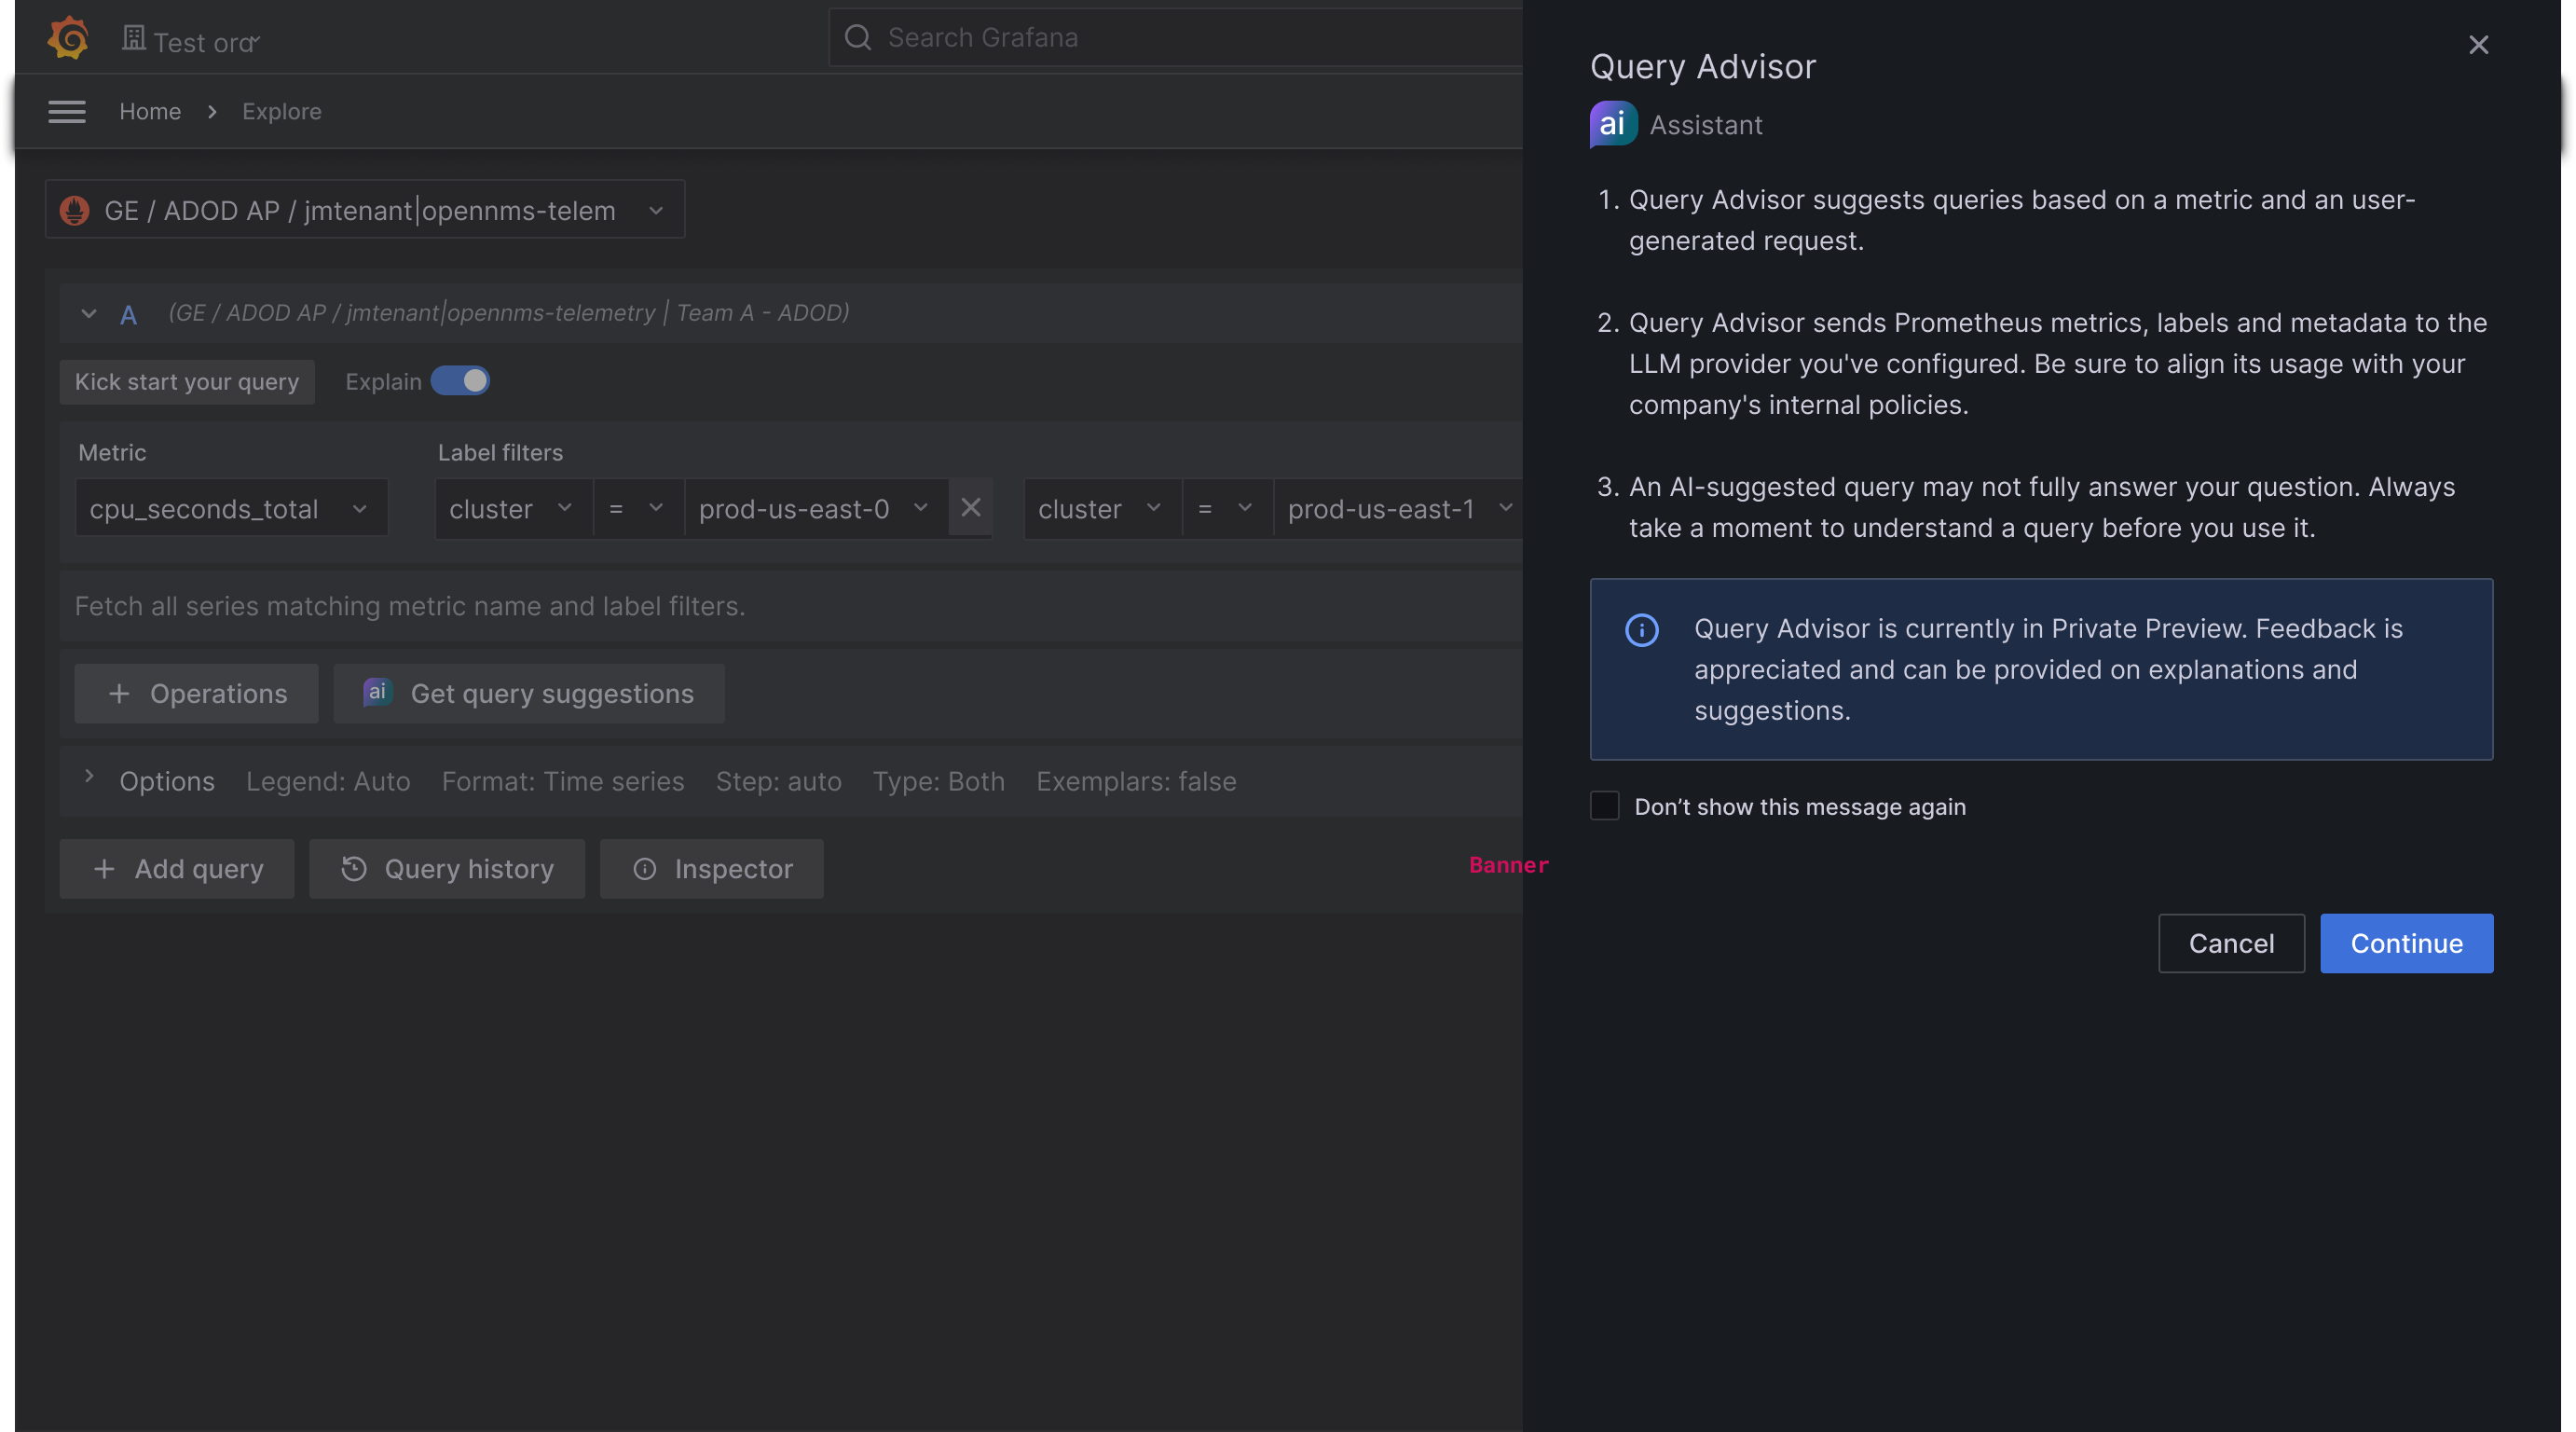This screenshot has height=1432, width=2576.
Task: Click the info icon in the preview notice
Action: (x=1641, y=630)
